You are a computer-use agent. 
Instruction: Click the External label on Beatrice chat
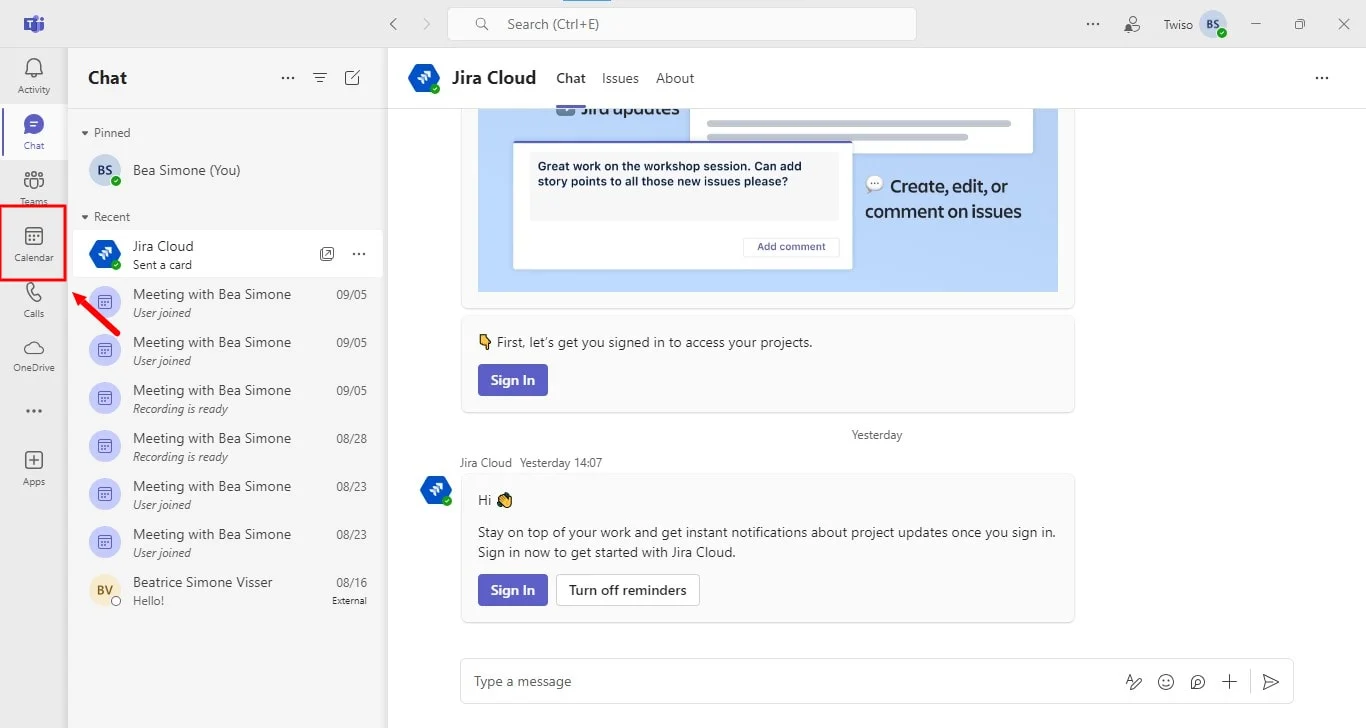click(x=349, y=601)
